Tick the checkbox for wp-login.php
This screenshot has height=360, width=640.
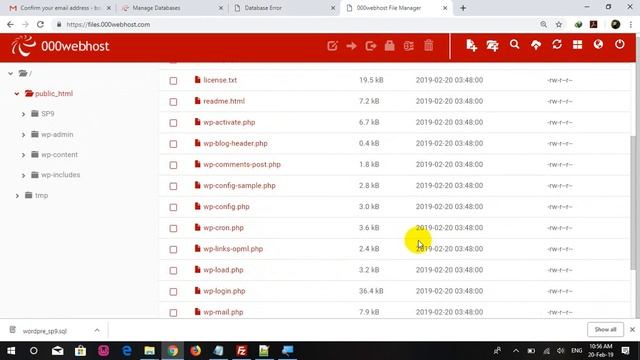coord(173,292)
